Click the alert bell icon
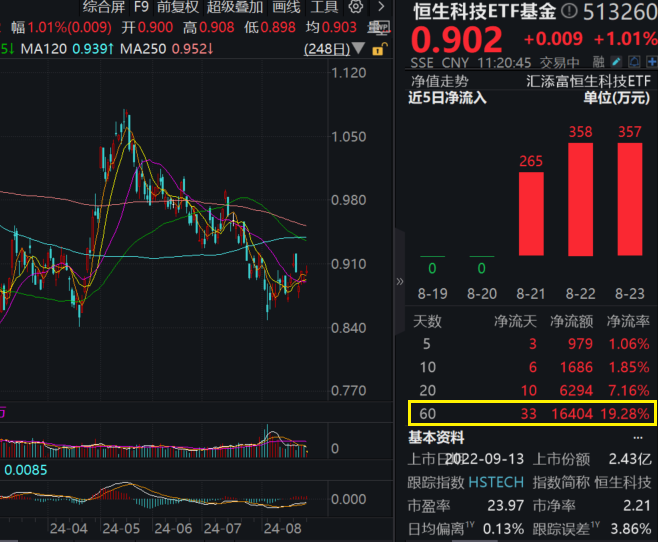 (x=634, y=62)
